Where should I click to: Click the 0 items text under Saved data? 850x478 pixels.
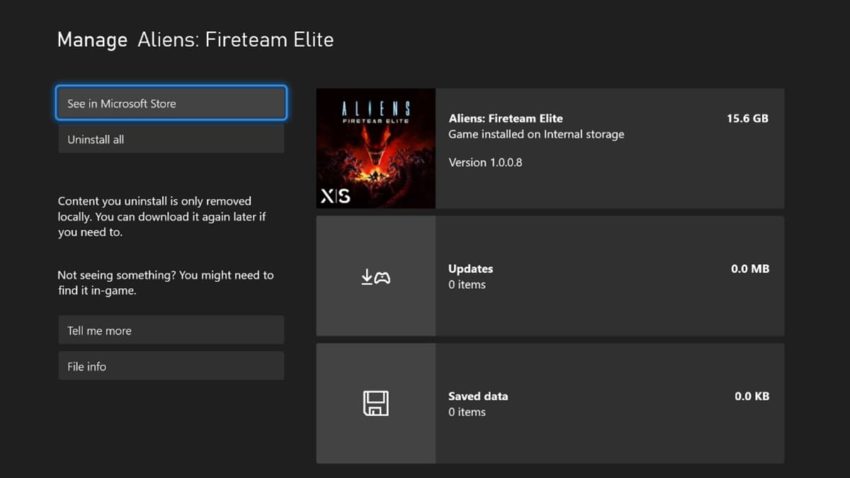(466, 412)
